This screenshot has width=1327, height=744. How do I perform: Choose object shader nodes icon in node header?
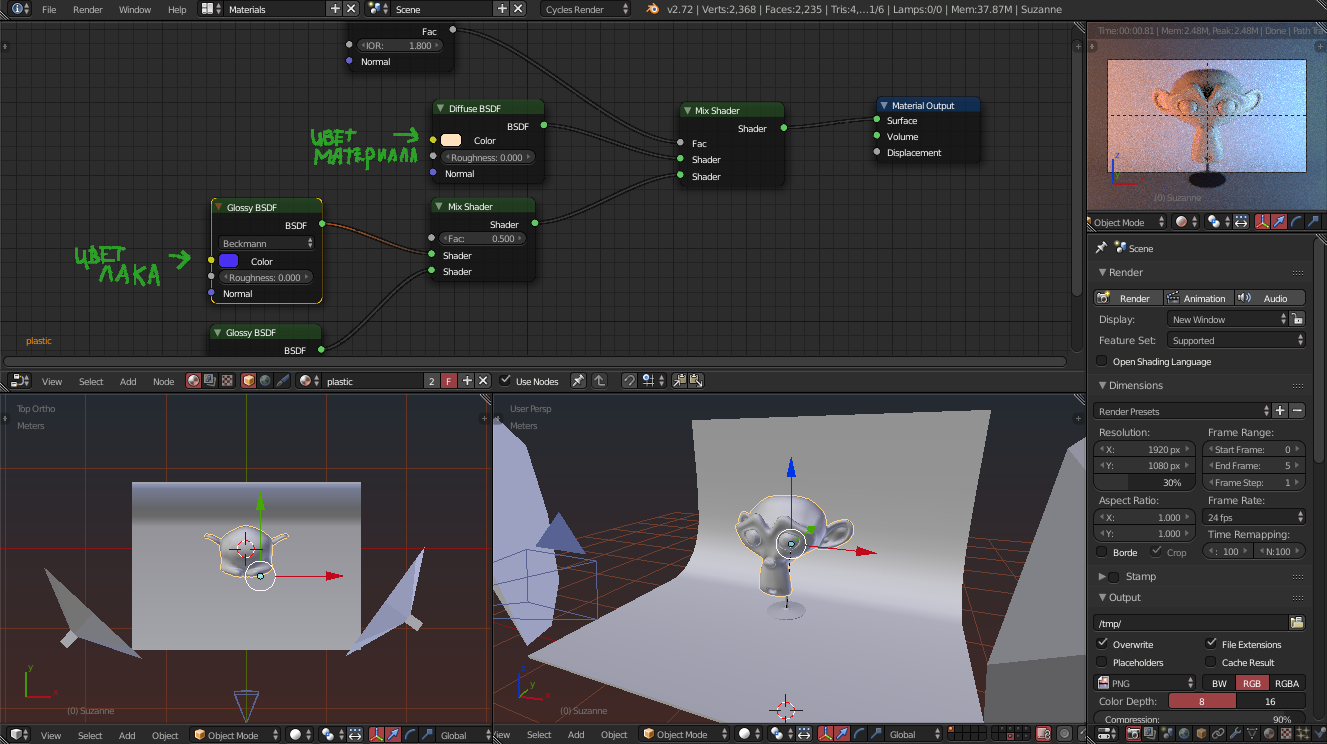tap(248, 381)
